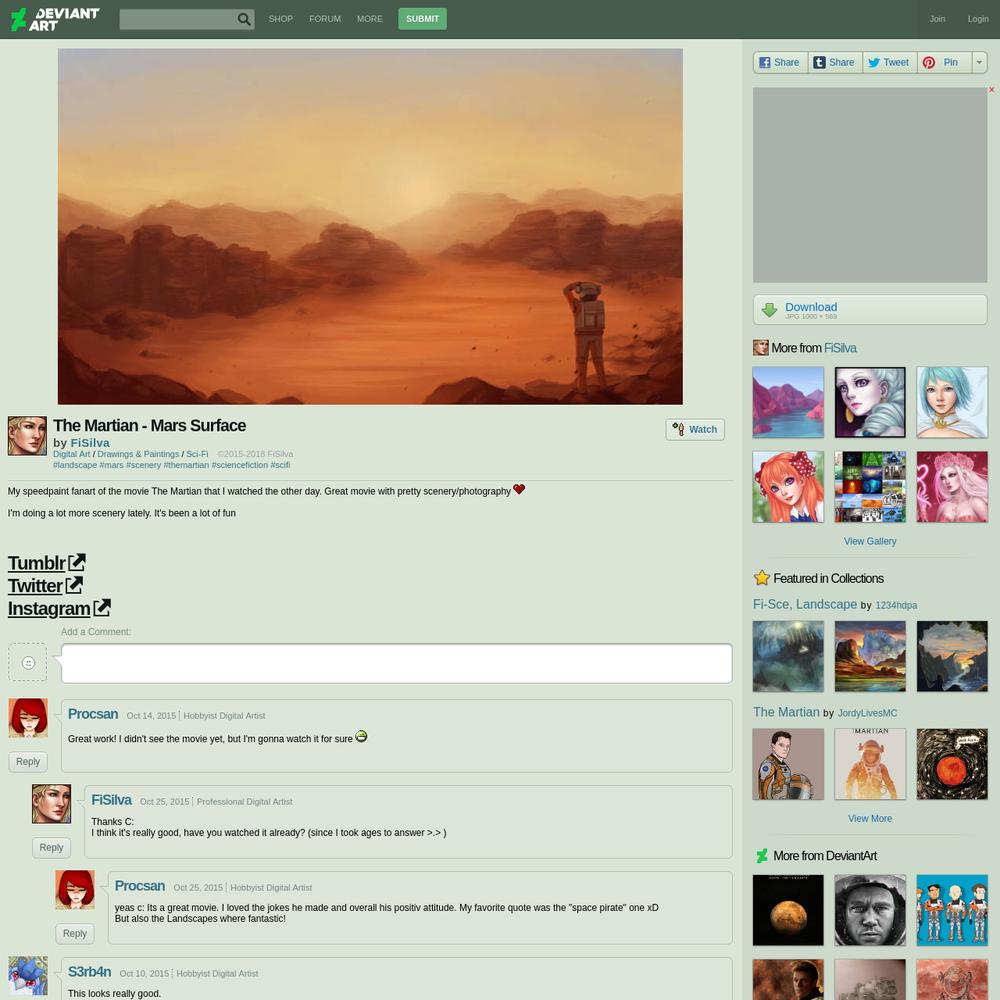Open Procsan's avatar on Oct 14 comment

(x=28, y=718)
